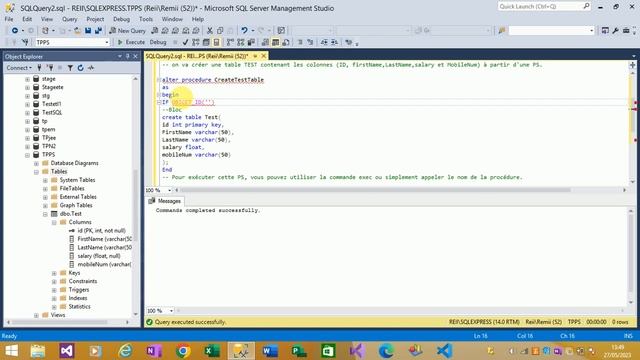
Task: Click the Refresh icon in Object Explorer
Action: point(80,68)
